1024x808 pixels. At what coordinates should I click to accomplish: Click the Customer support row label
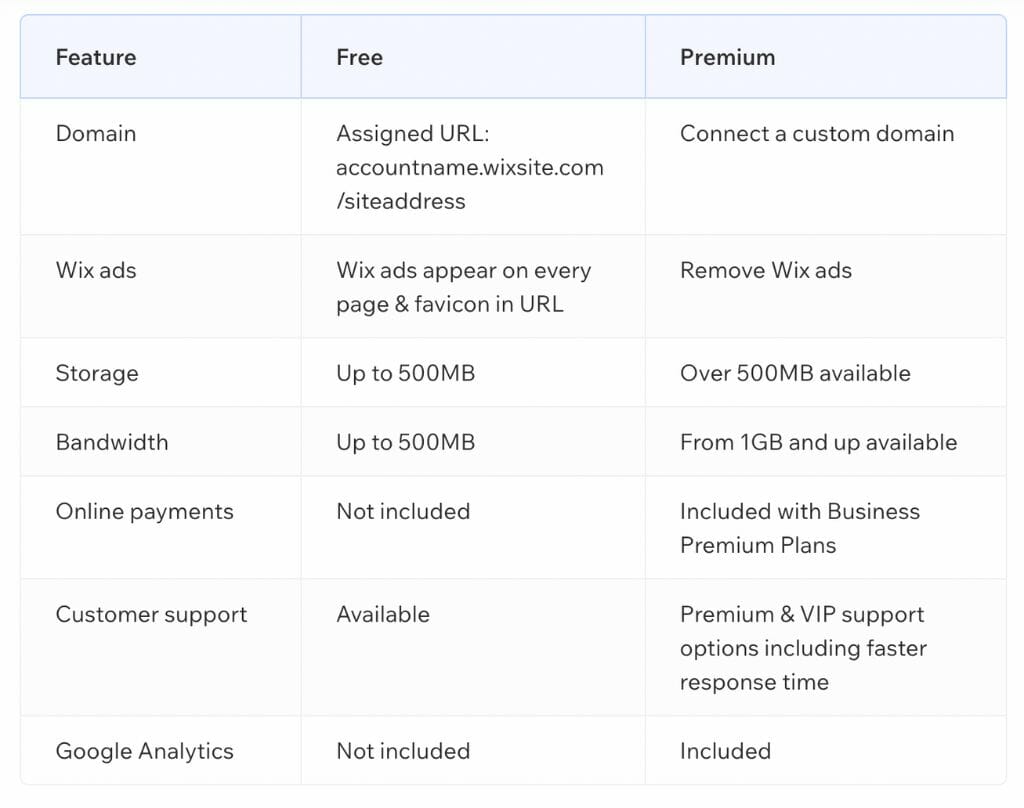point(151,614)
